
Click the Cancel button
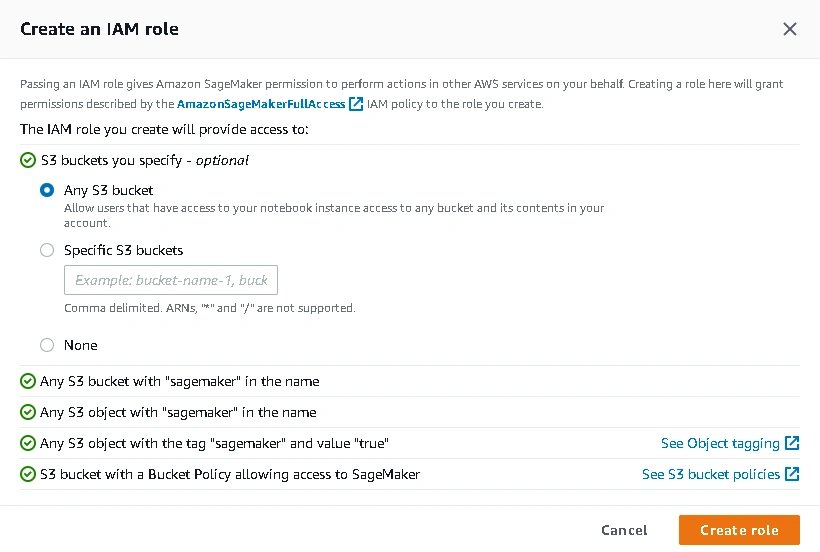click(x=624, y=530)
